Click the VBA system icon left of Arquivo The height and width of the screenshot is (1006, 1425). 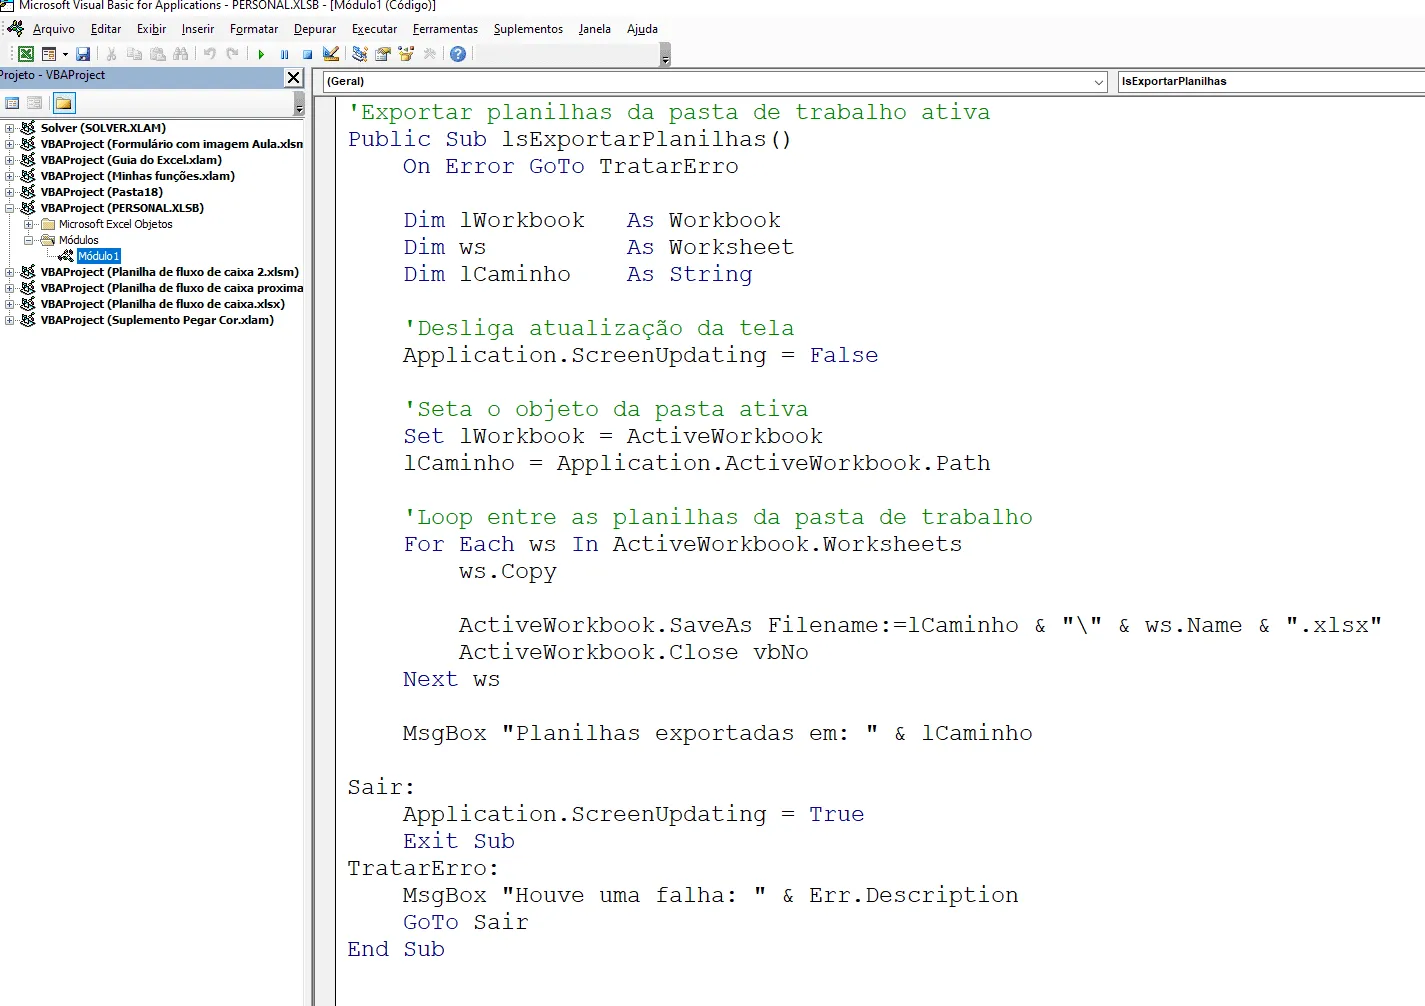click(15, 28)
